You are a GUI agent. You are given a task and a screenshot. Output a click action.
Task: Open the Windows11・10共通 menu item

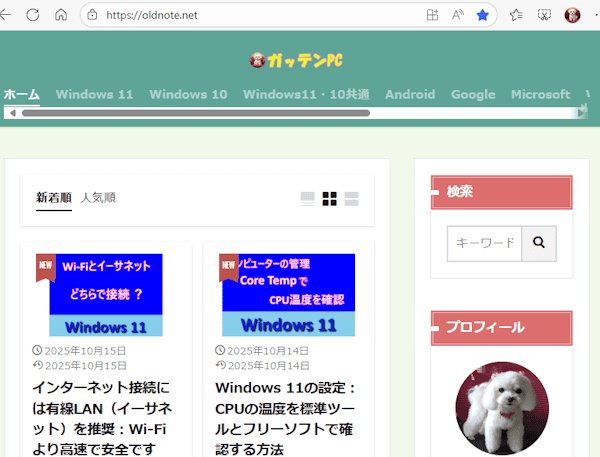click(x=306, y=95)
